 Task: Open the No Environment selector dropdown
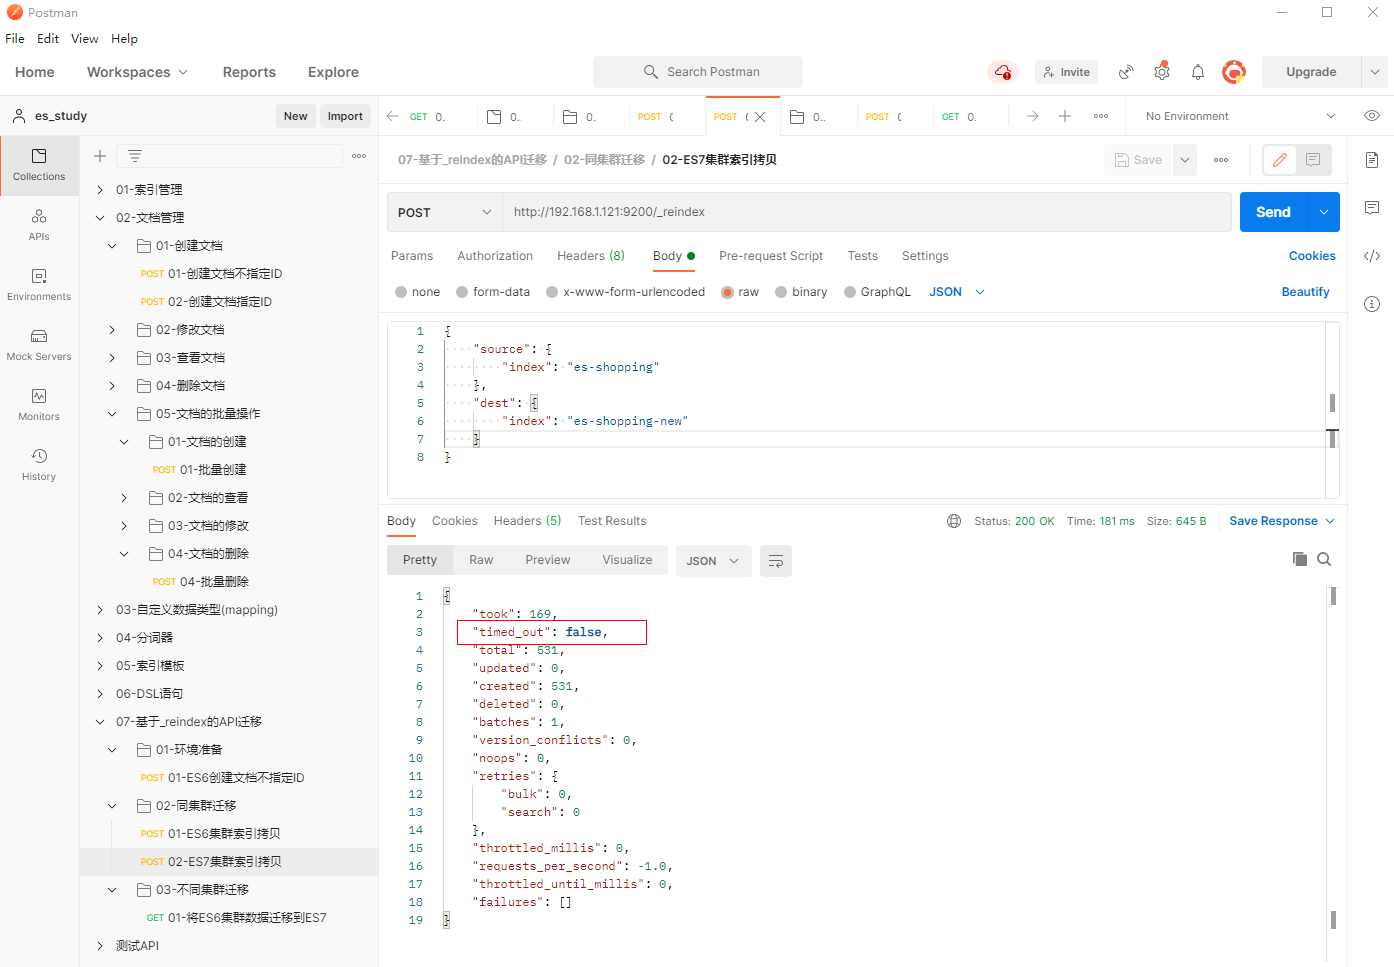coord(1239,116)
